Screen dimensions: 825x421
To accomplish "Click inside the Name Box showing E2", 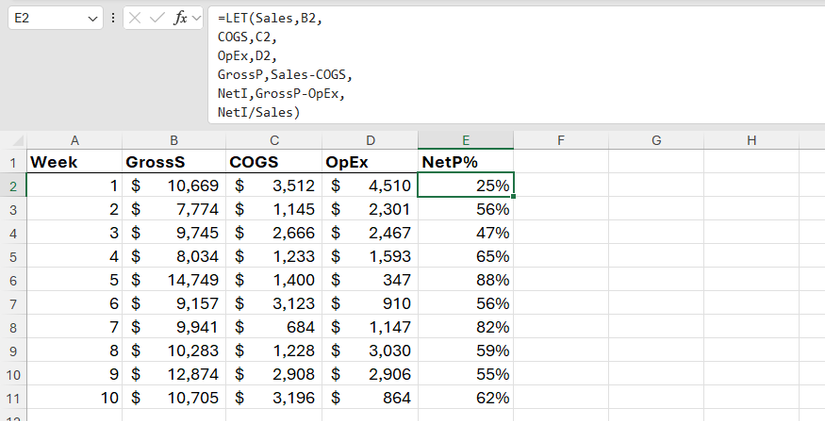I will (45, 19).
